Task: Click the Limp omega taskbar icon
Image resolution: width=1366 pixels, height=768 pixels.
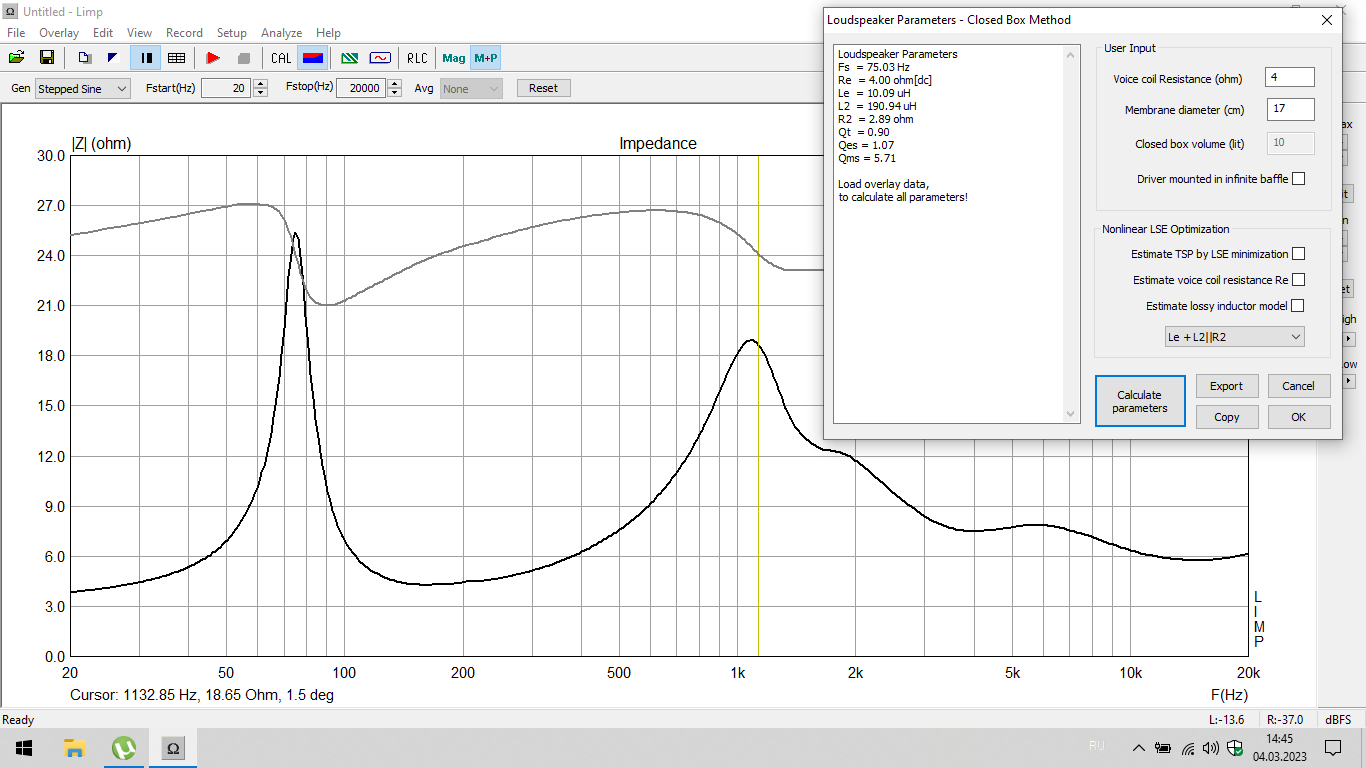Action: point(172,748)
